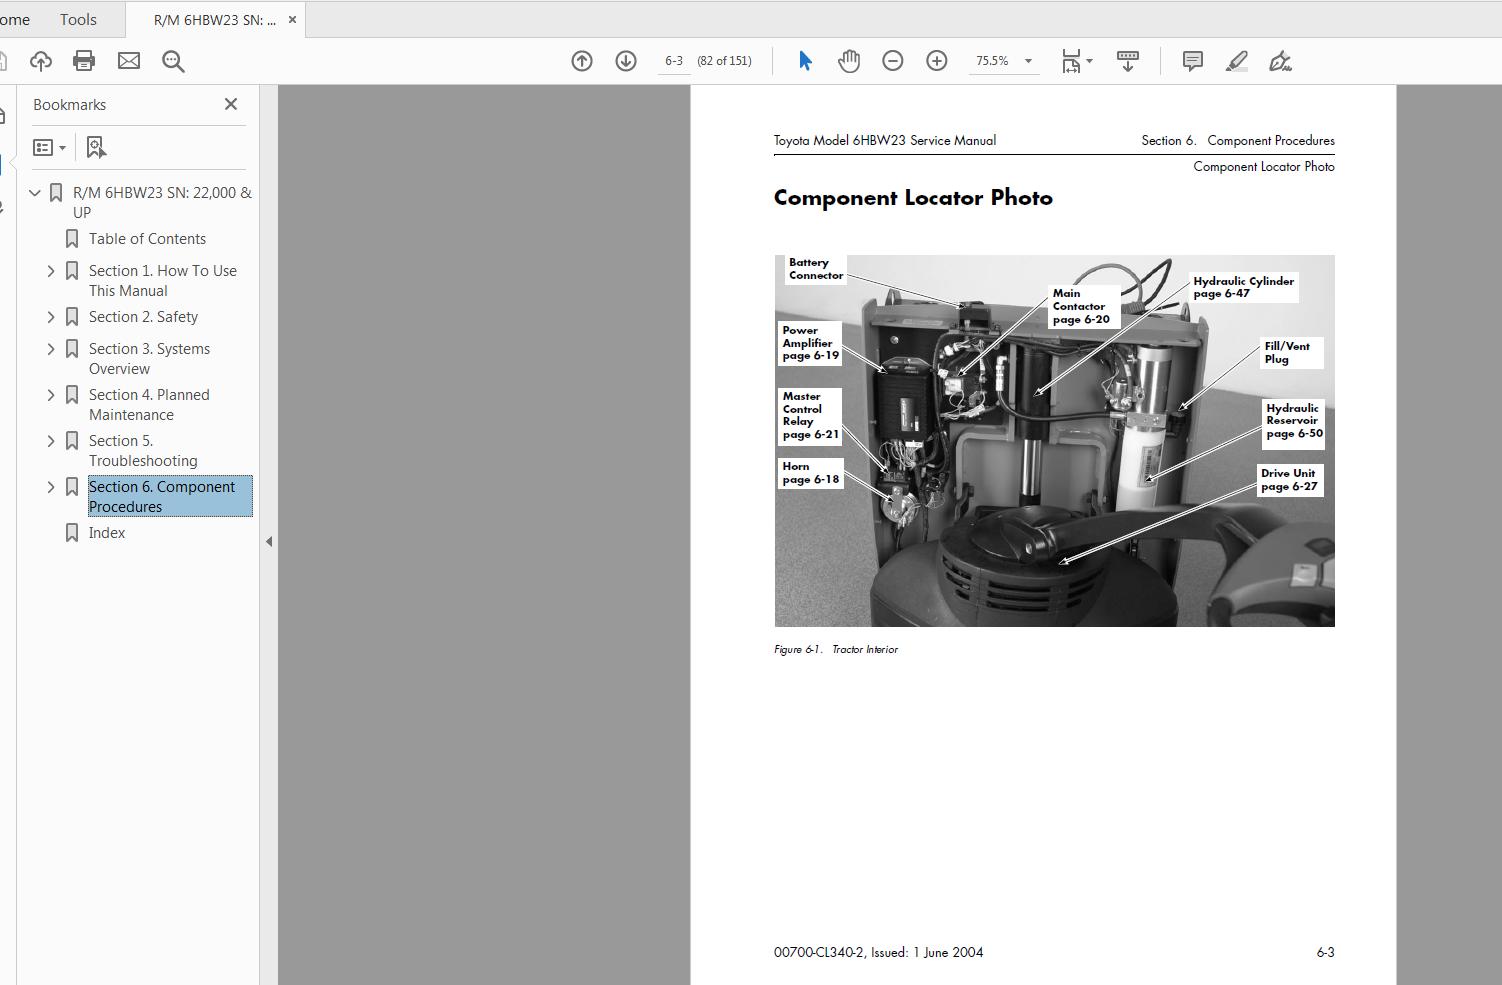This screenshot has width=1502, height=985.
Task: Open the Print dialog
Action: [84, 61]
